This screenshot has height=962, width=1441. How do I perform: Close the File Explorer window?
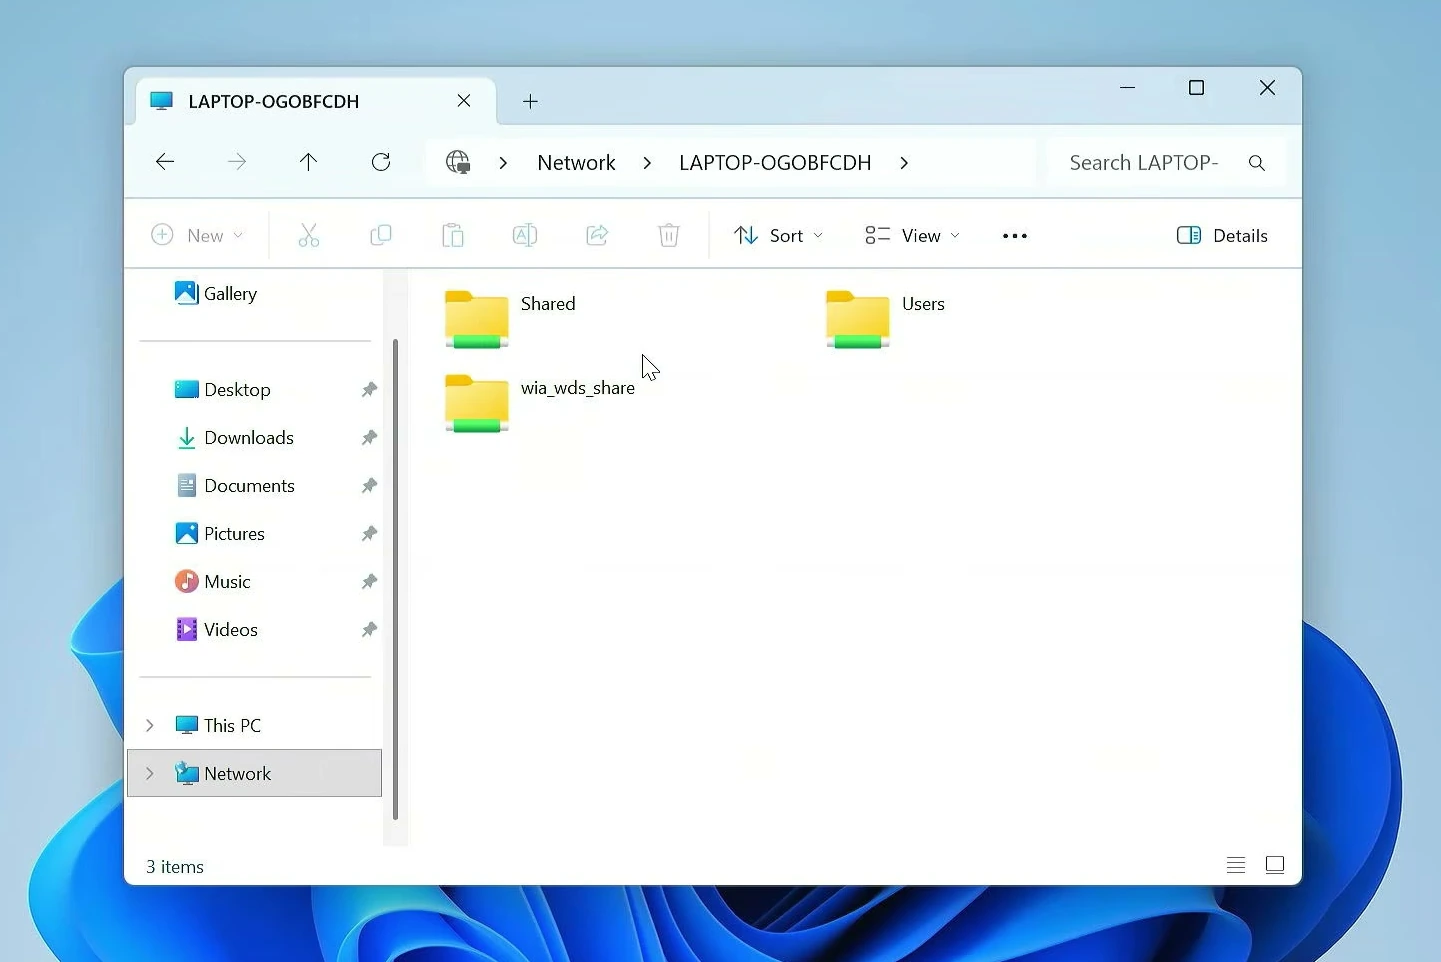[x=1267, y=88]
